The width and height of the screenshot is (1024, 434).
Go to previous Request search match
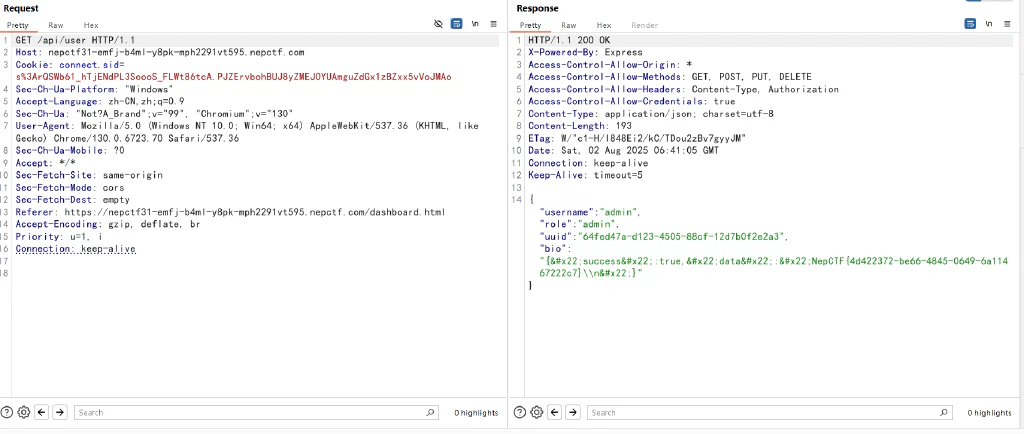(42, 412)
